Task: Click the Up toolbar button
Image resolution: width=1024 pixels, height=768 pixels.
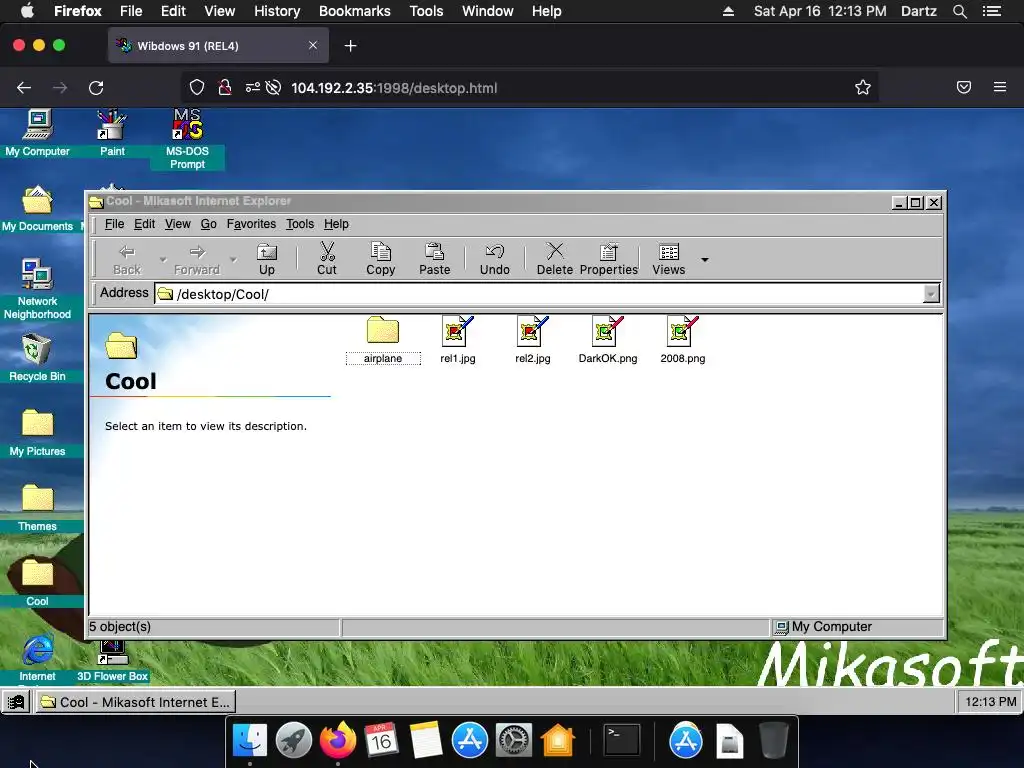Action: point(266,259)
